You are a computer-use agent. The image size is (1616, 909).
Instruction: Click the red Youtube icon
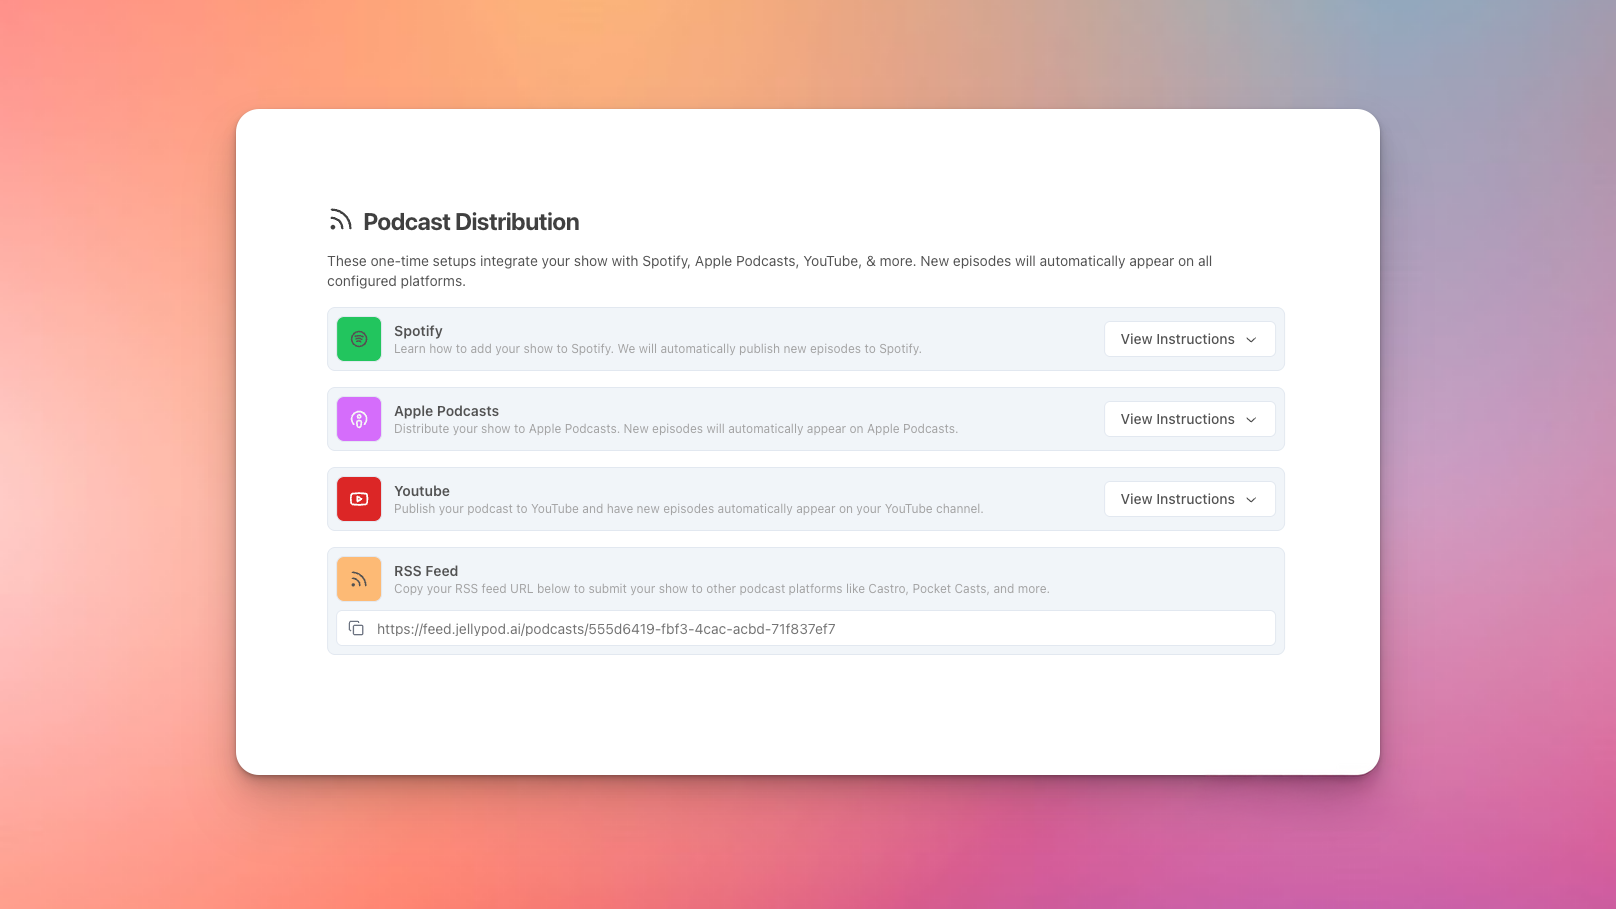click(359, 499)
